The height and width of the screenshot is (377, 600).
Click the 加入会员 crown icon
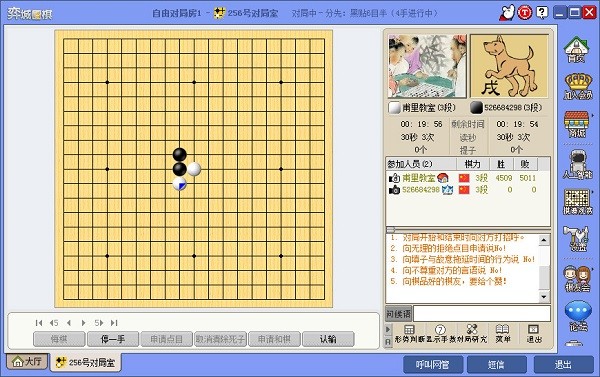click(578, 86)
